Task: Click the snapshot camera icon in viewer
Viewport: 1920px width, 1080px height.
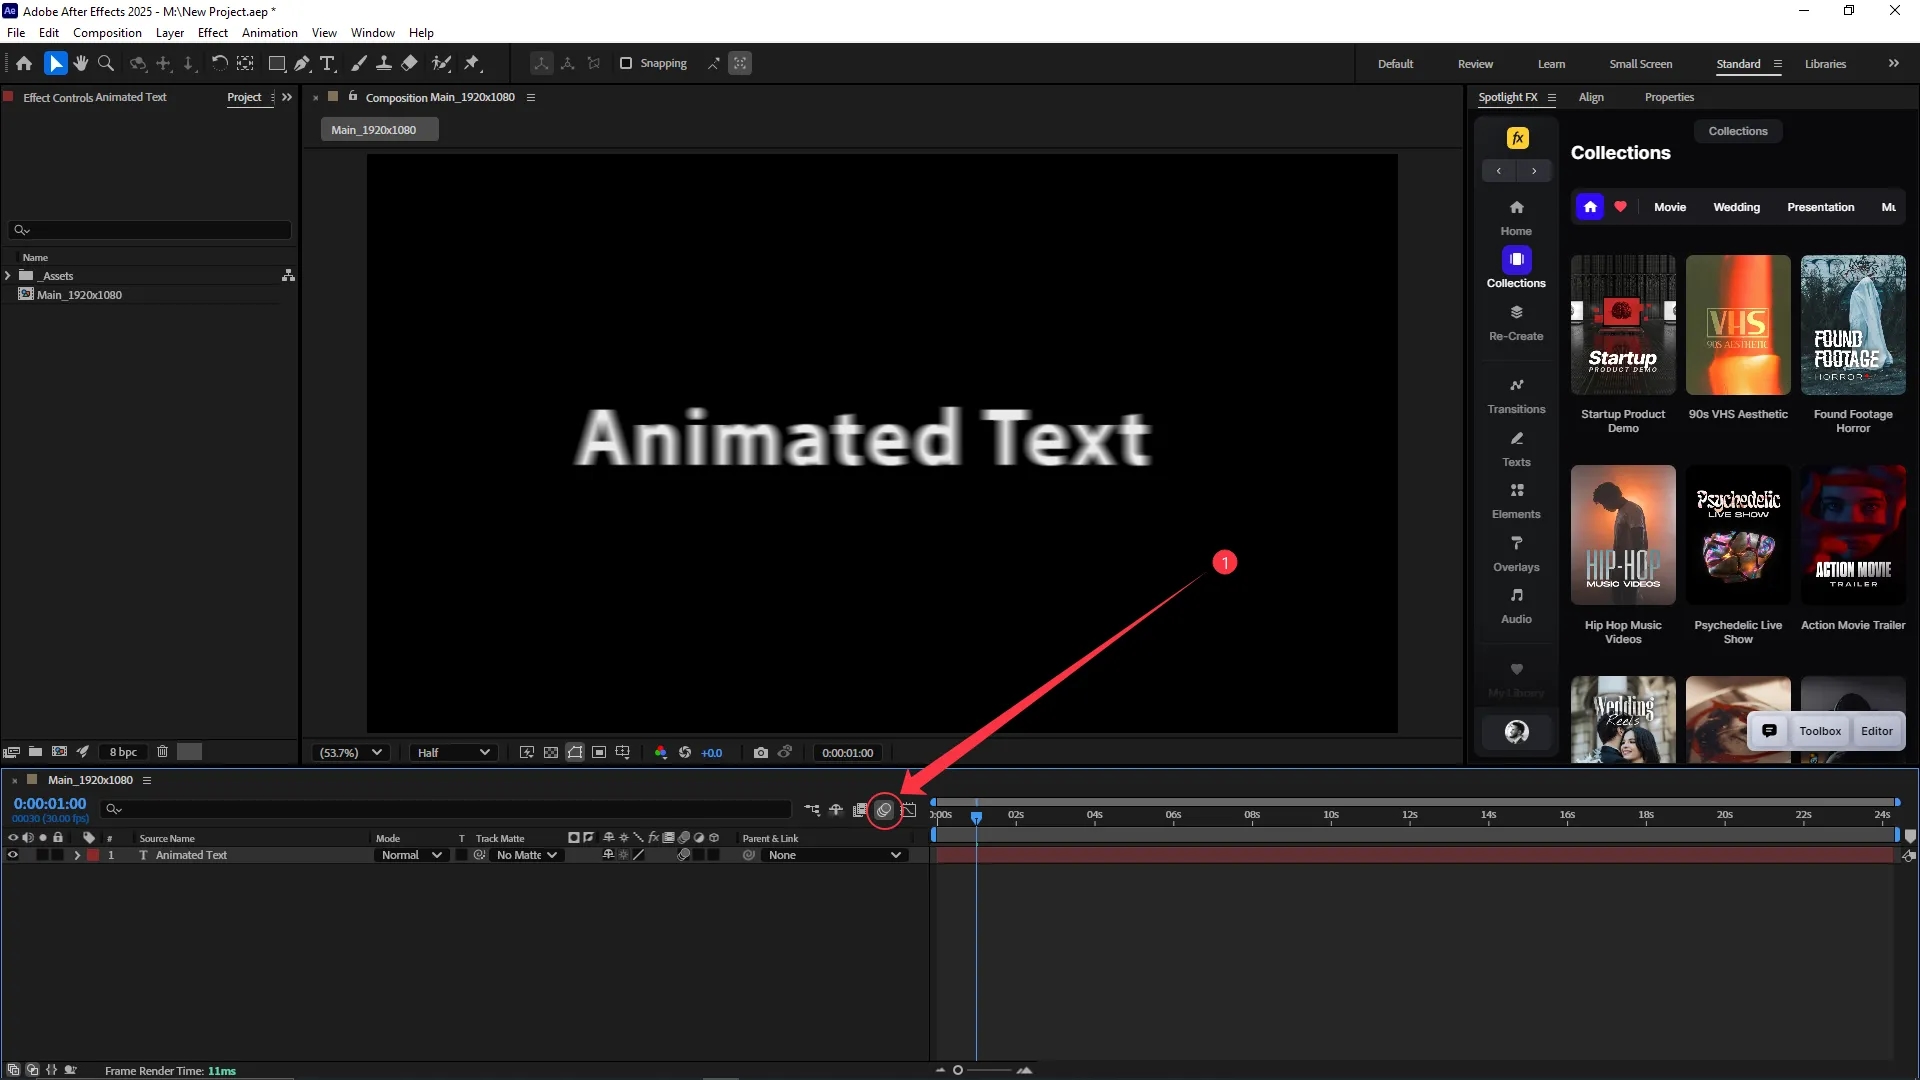Action: click(761, 753)
